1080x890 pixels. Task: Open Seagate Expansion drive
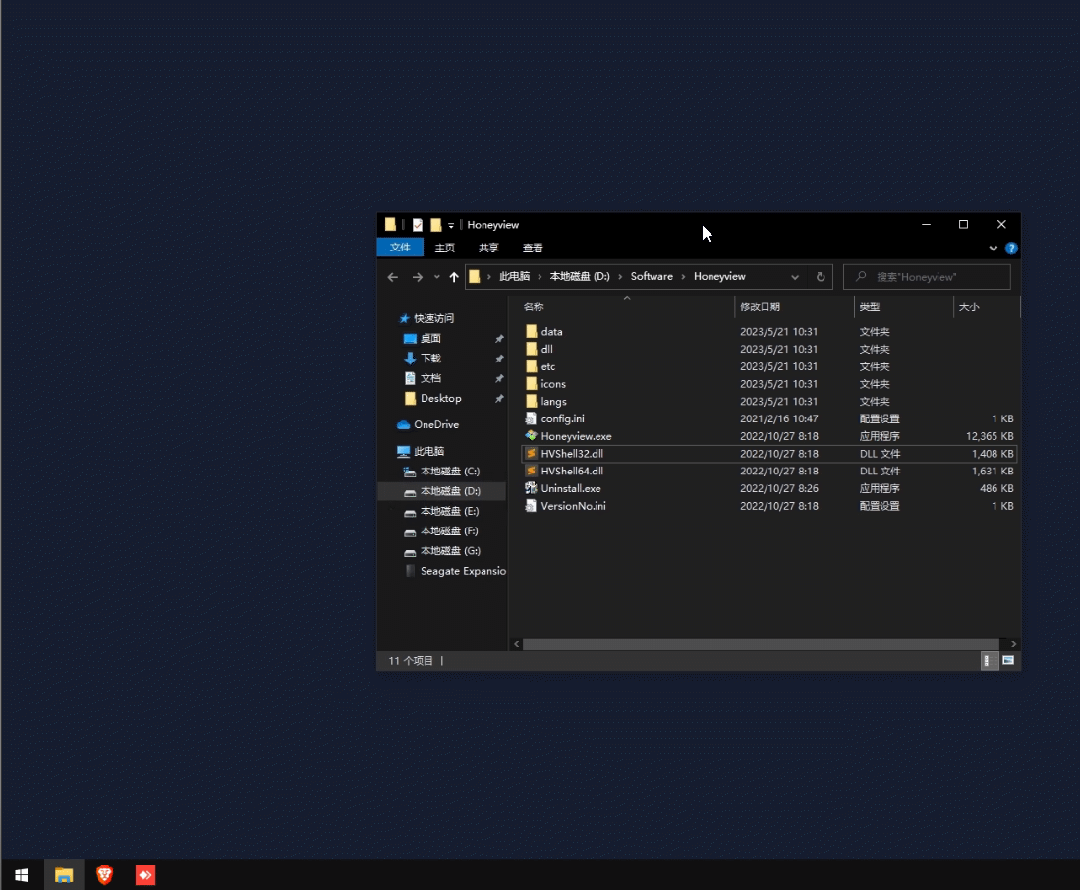(x=464, y=571)
